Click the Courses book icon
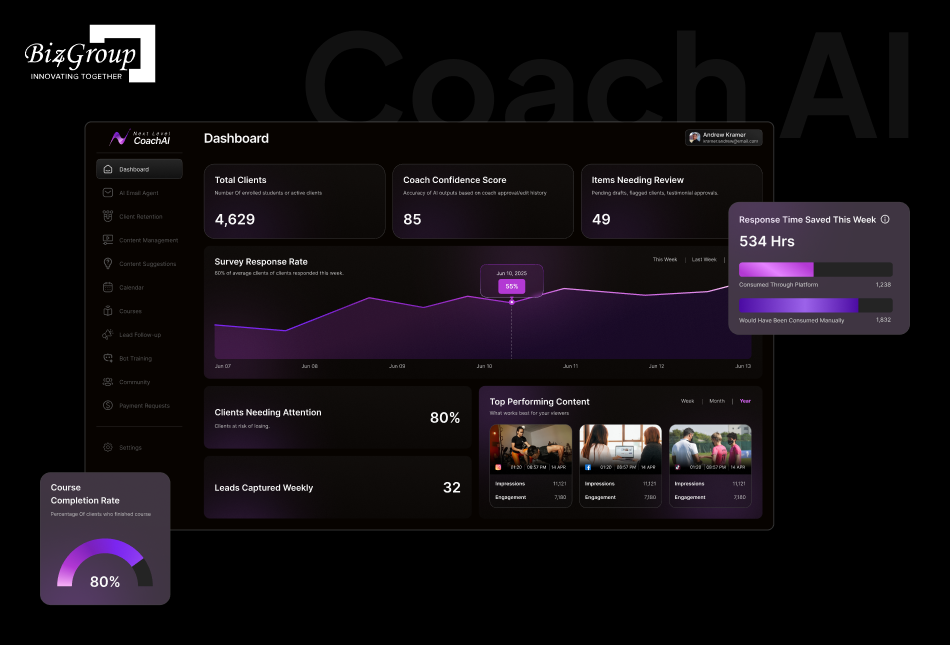The height and width of the screenshot is (645, 950). coord(108,311)
